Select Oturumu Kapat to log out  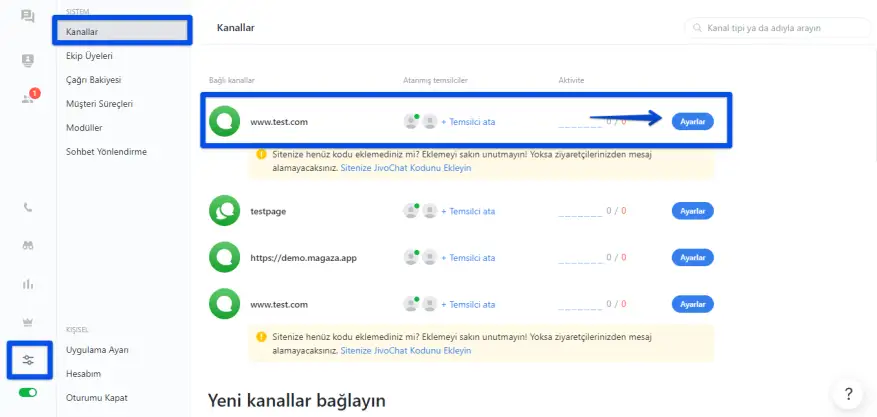(97, 397)
